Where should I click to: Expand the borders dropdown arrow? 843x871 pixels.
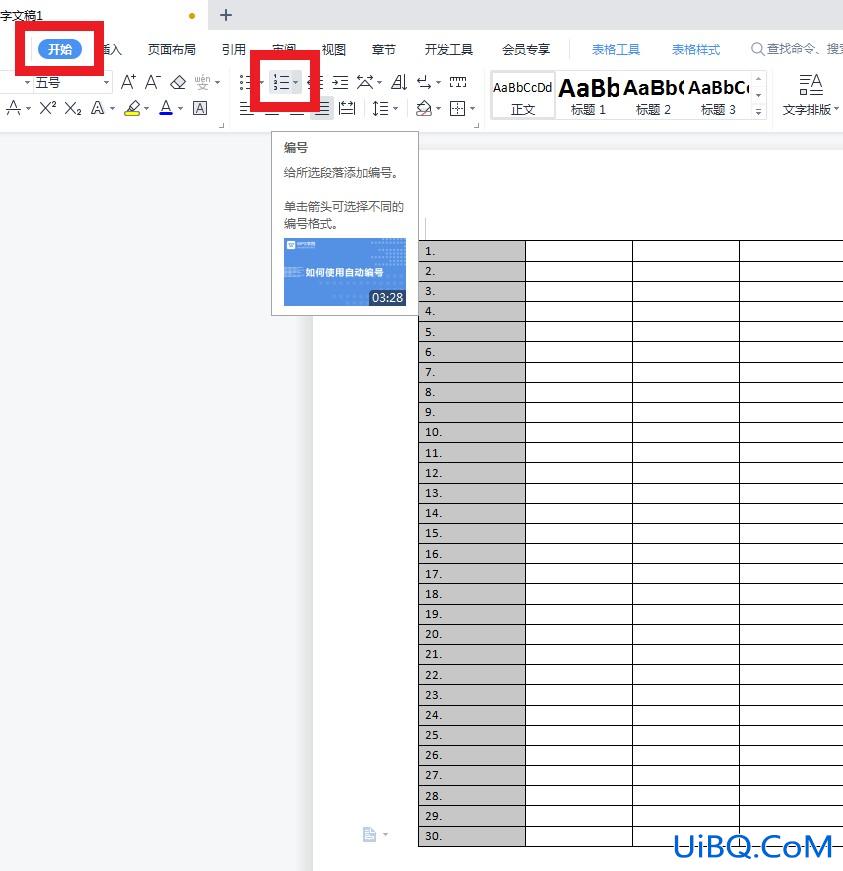click(473, 108)
